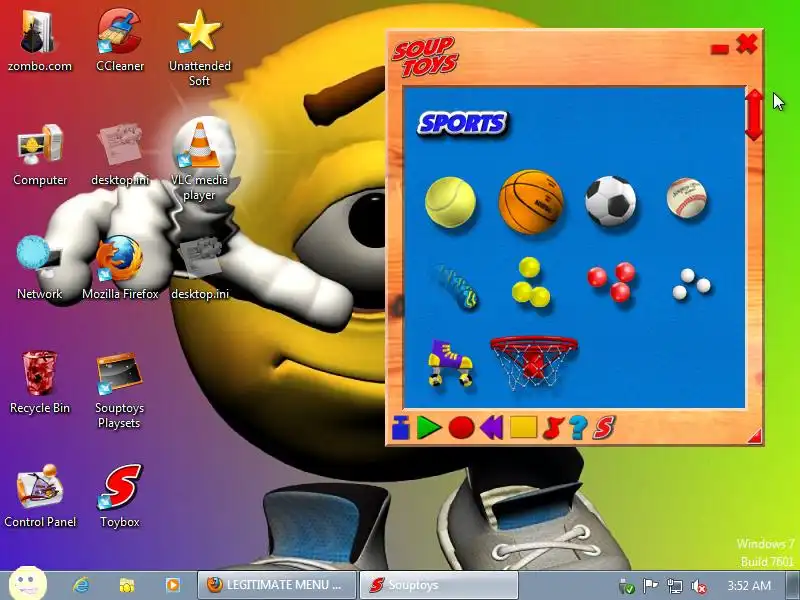Viewport: 800px width, 600px height.
Task: Close the Souptoys toybox window
Action: (747, 44)
